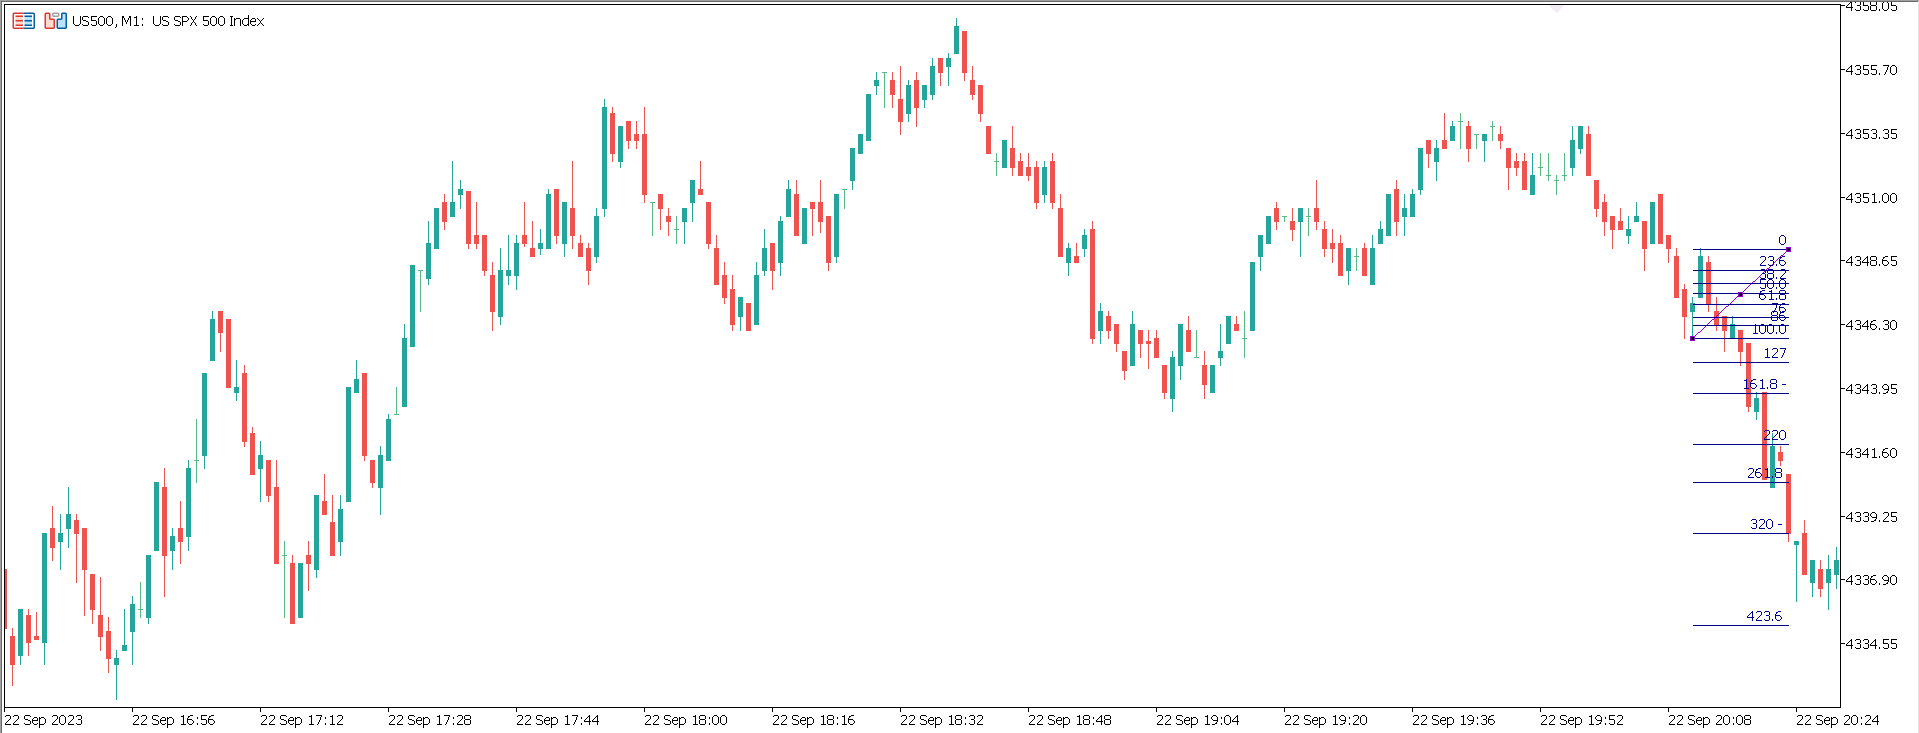1919x733 pixels.
Task: Click the 4341.60 price on the price scale
Action: pos(1871,453)
